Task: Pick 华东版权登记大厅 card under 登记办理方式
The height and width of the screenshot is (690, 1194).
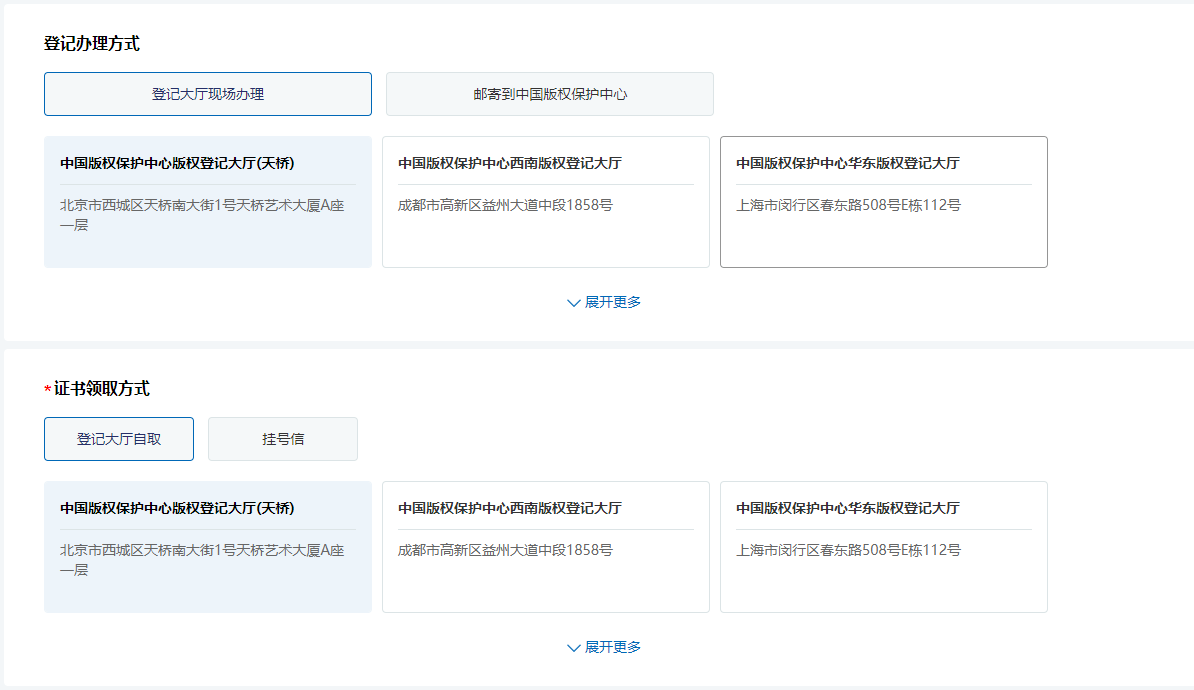Action: pos(884,202)
